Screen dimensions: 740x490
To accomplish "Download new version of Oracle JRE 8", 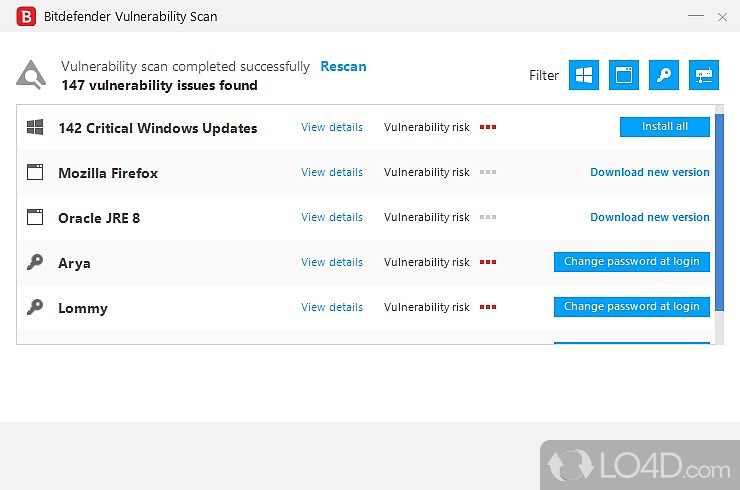I will click(x=650, y=217).
